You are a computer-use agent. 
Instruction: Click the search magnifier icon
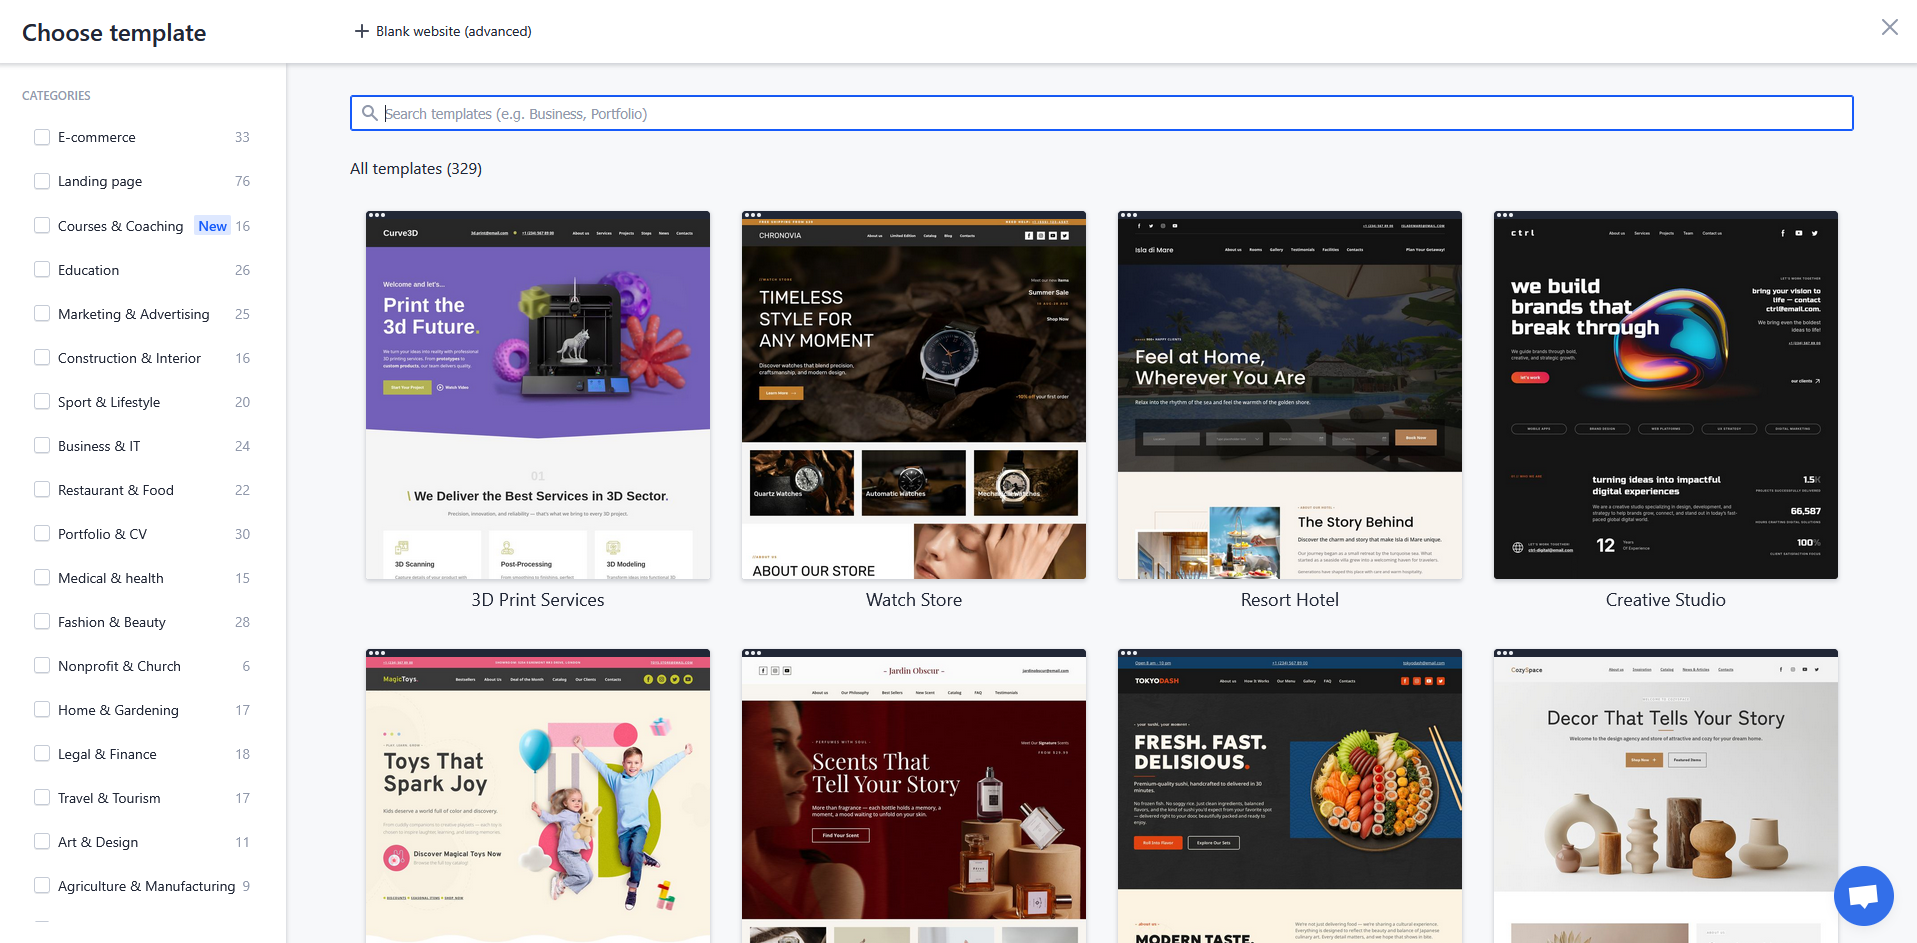369,113
